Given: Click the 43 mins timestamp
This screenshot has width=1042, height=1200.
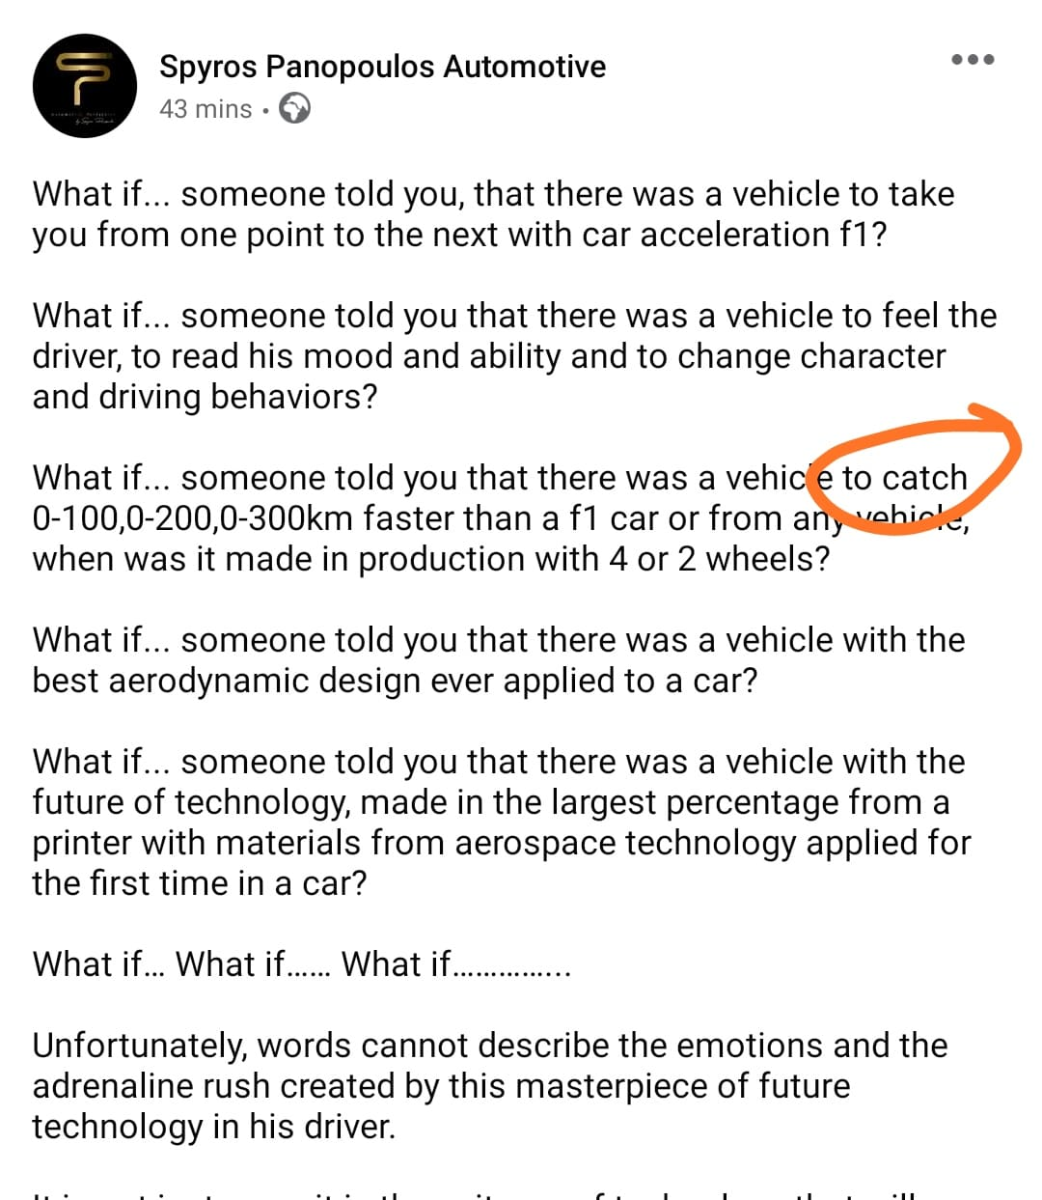Looking at the screenshot, I should coord(206,108).
